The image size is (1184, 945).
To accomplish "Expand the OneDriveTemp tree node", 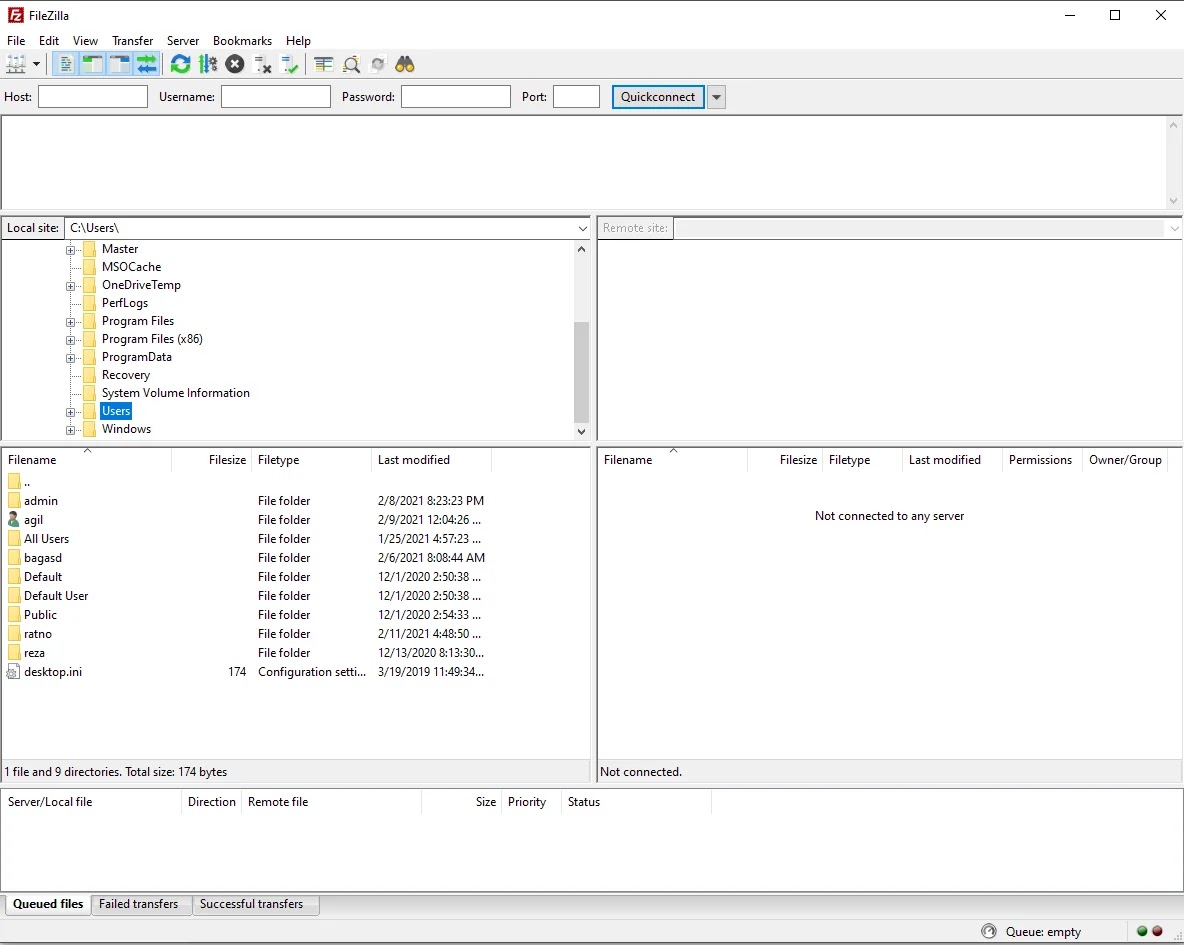I will coord(70,286).
